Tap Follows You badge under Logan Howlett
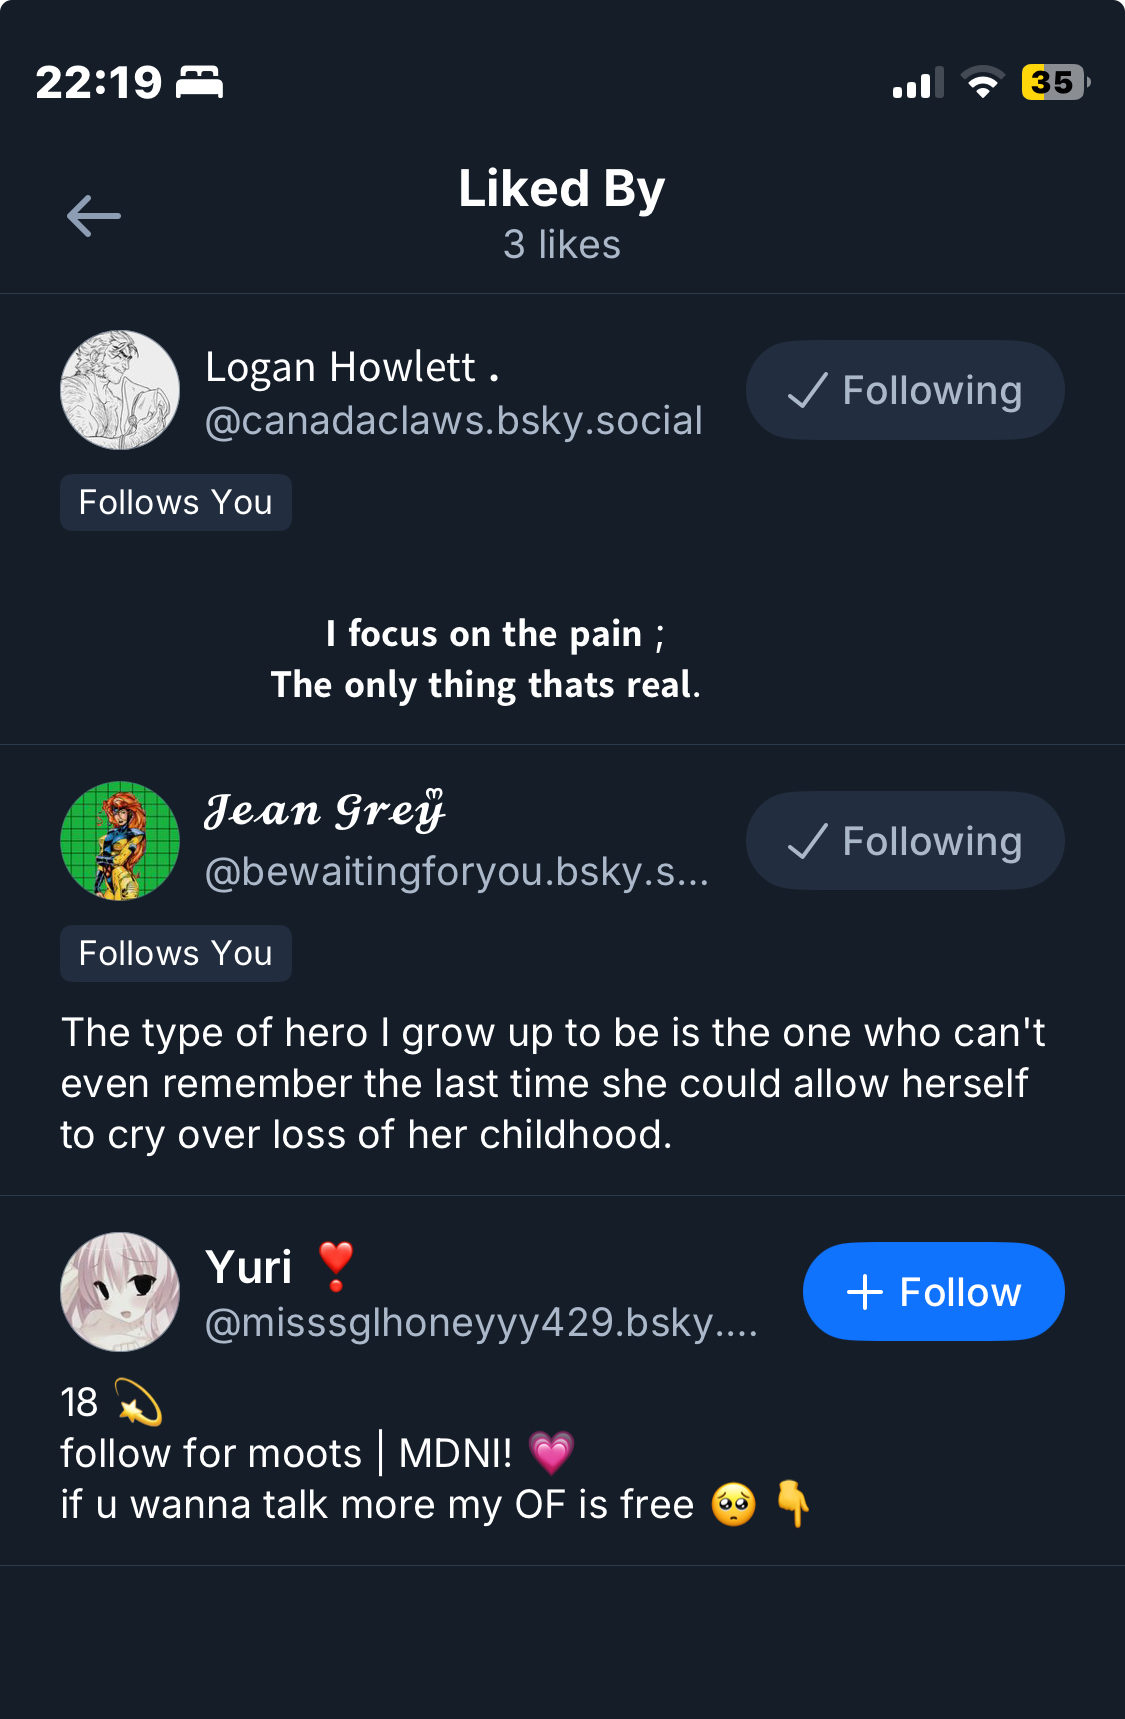Viewport: 1125px width, 1719px height. point(176,502)
